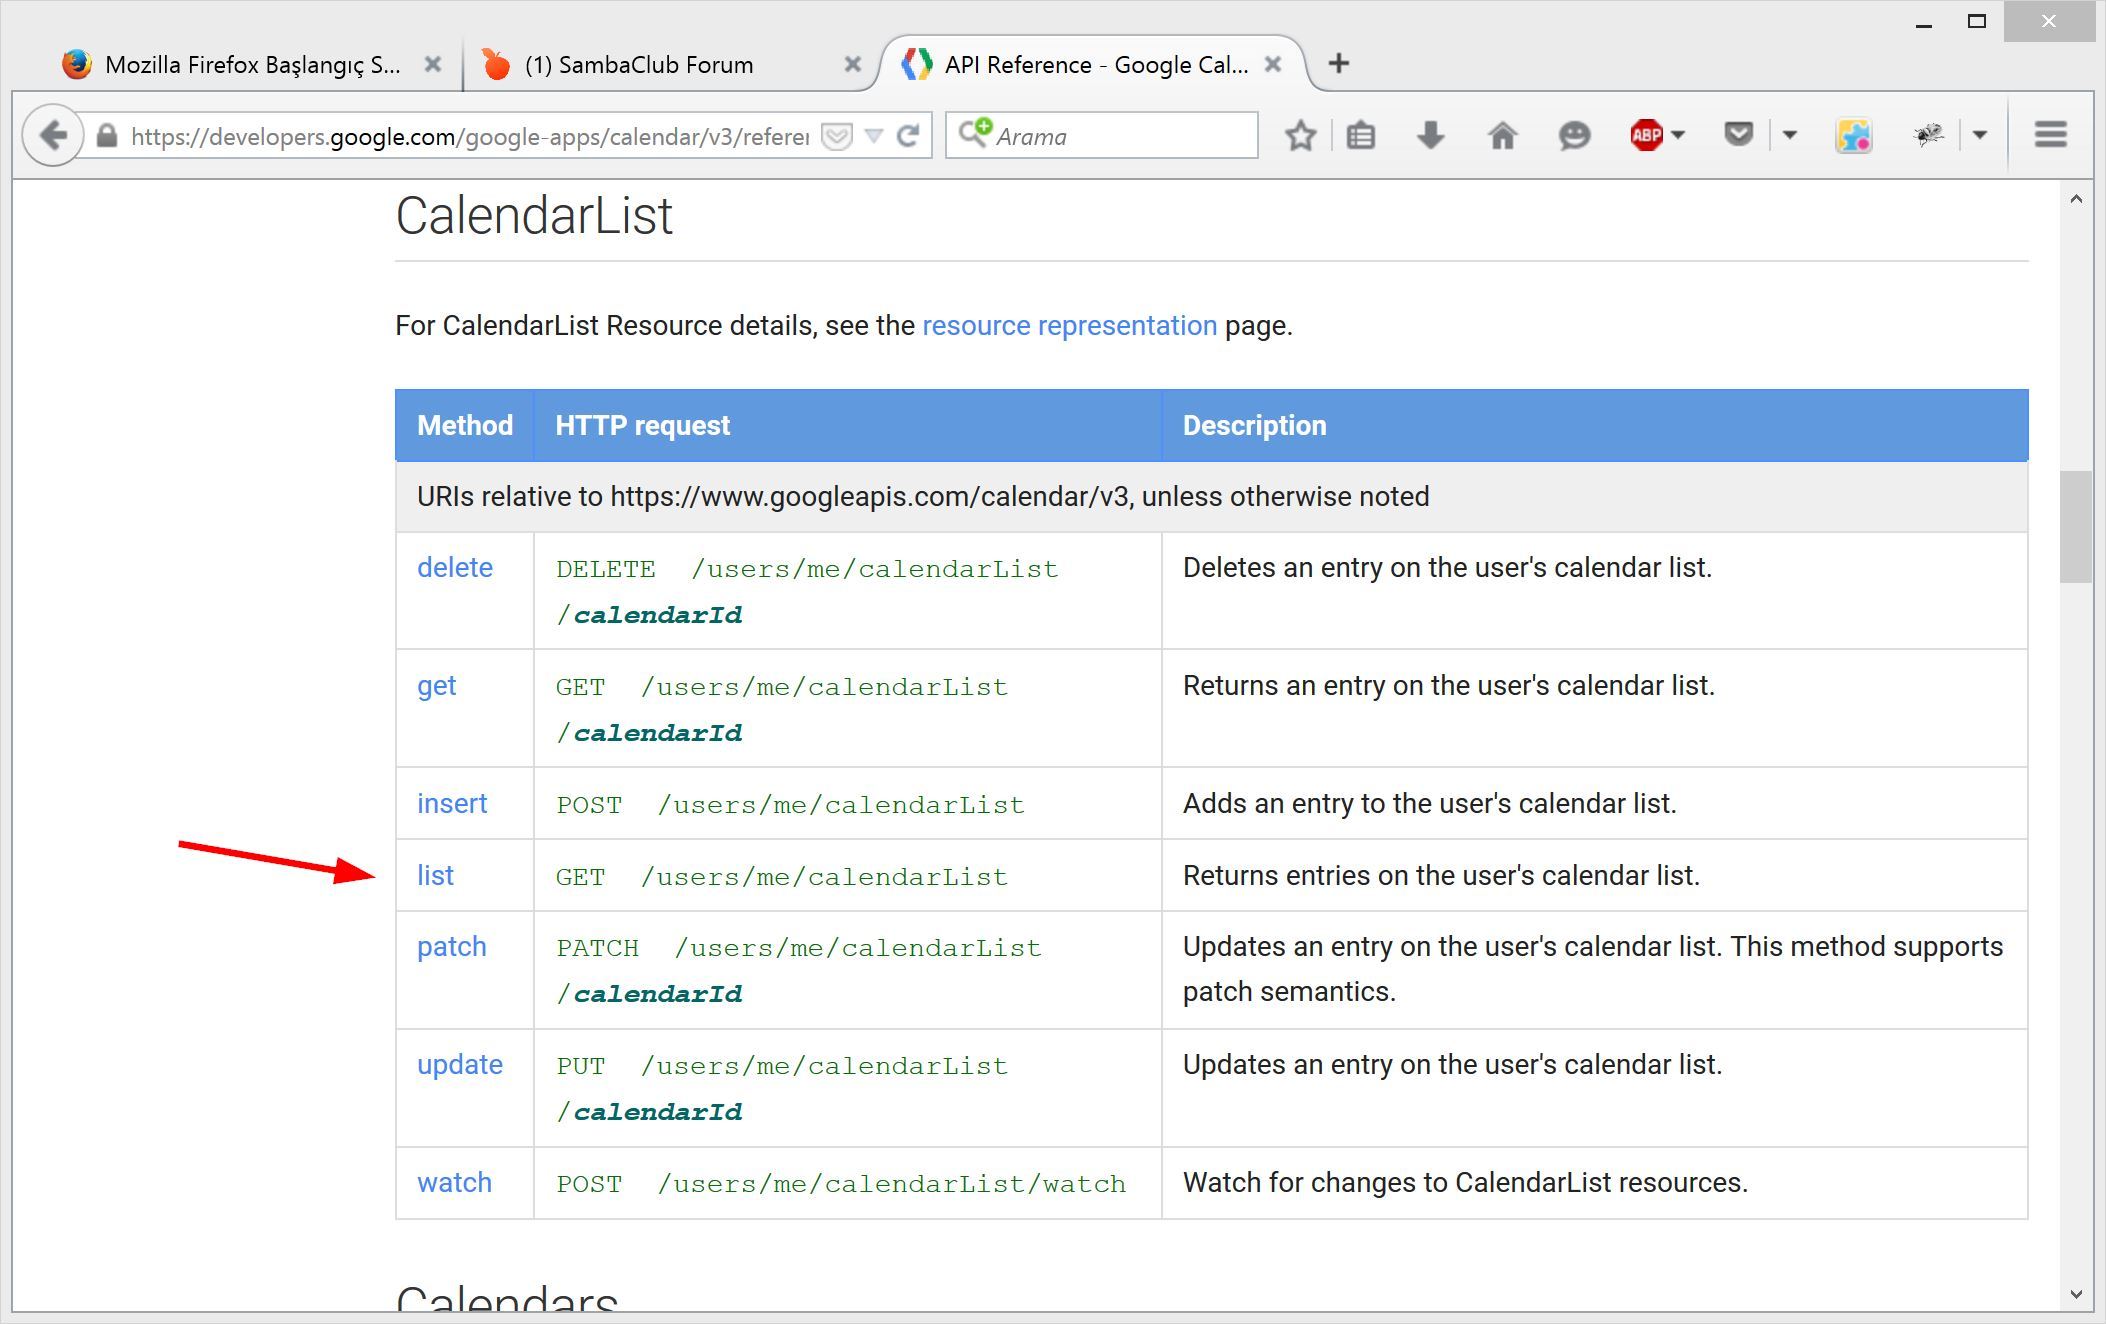Go to the Home page icon

point(1502,135)
